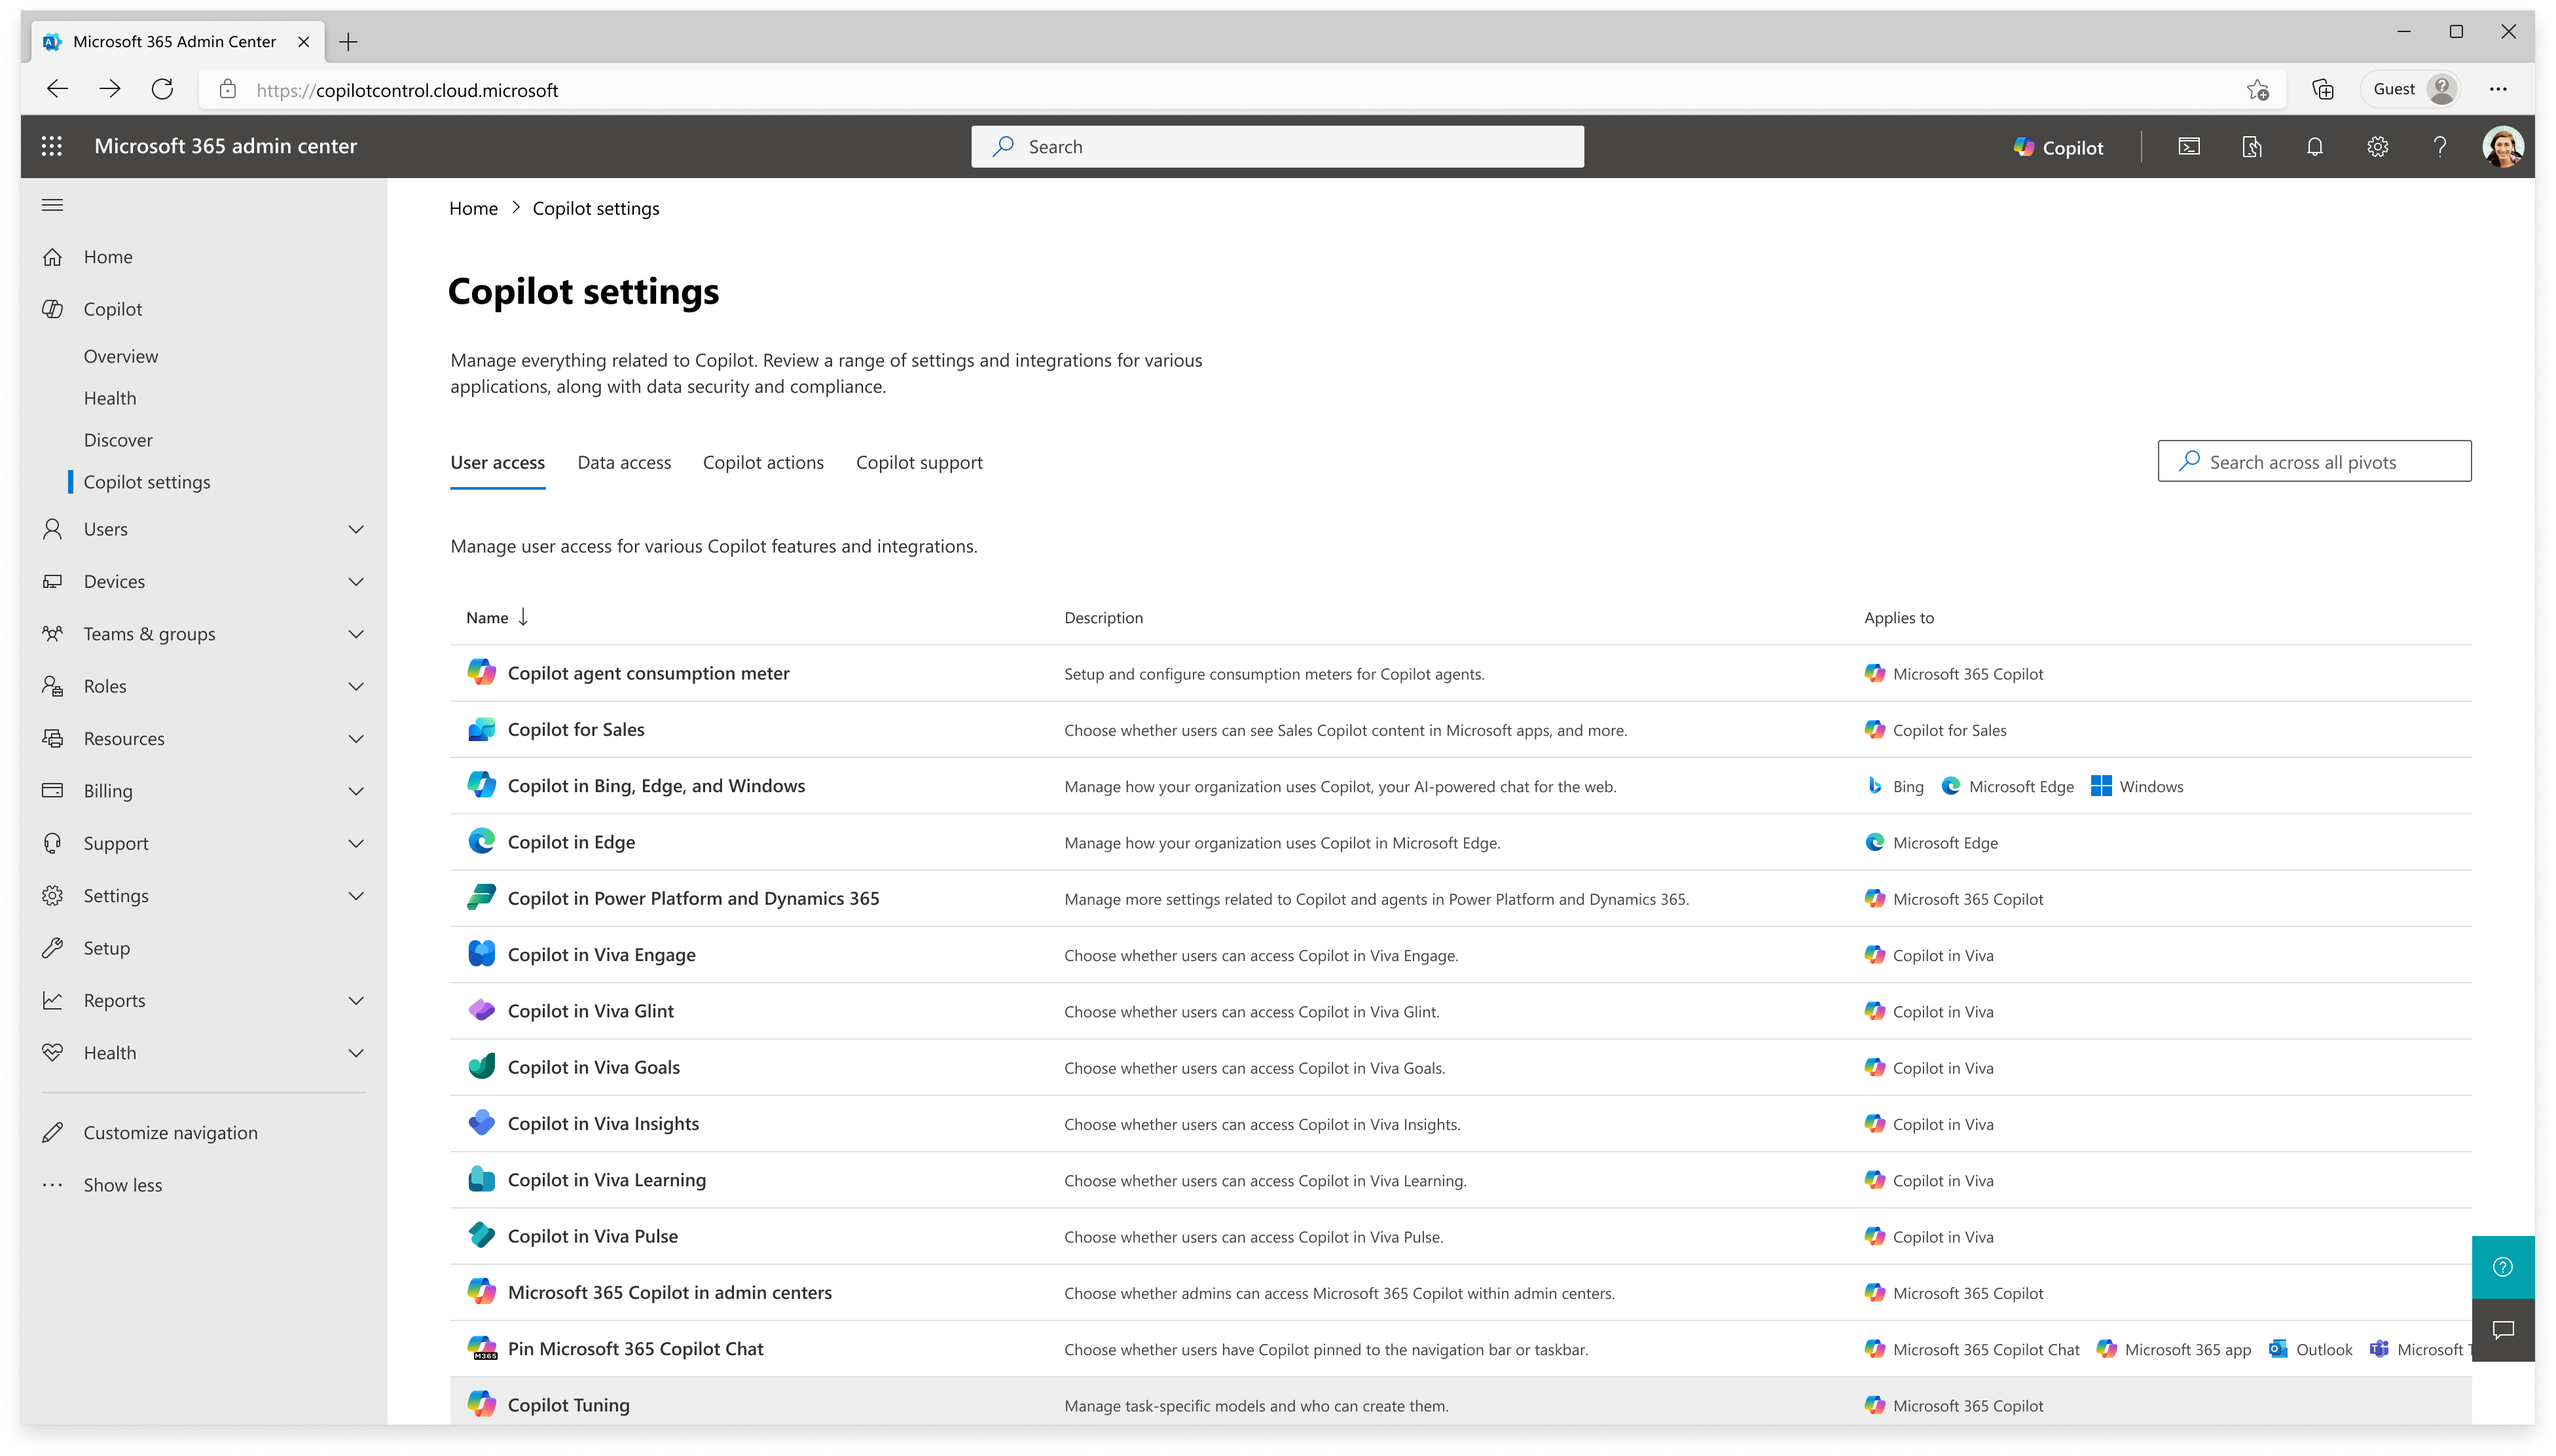Click the Copilot in Edge row icon
Viewport: 2556px width, 1456px height.
coord(481,841)
